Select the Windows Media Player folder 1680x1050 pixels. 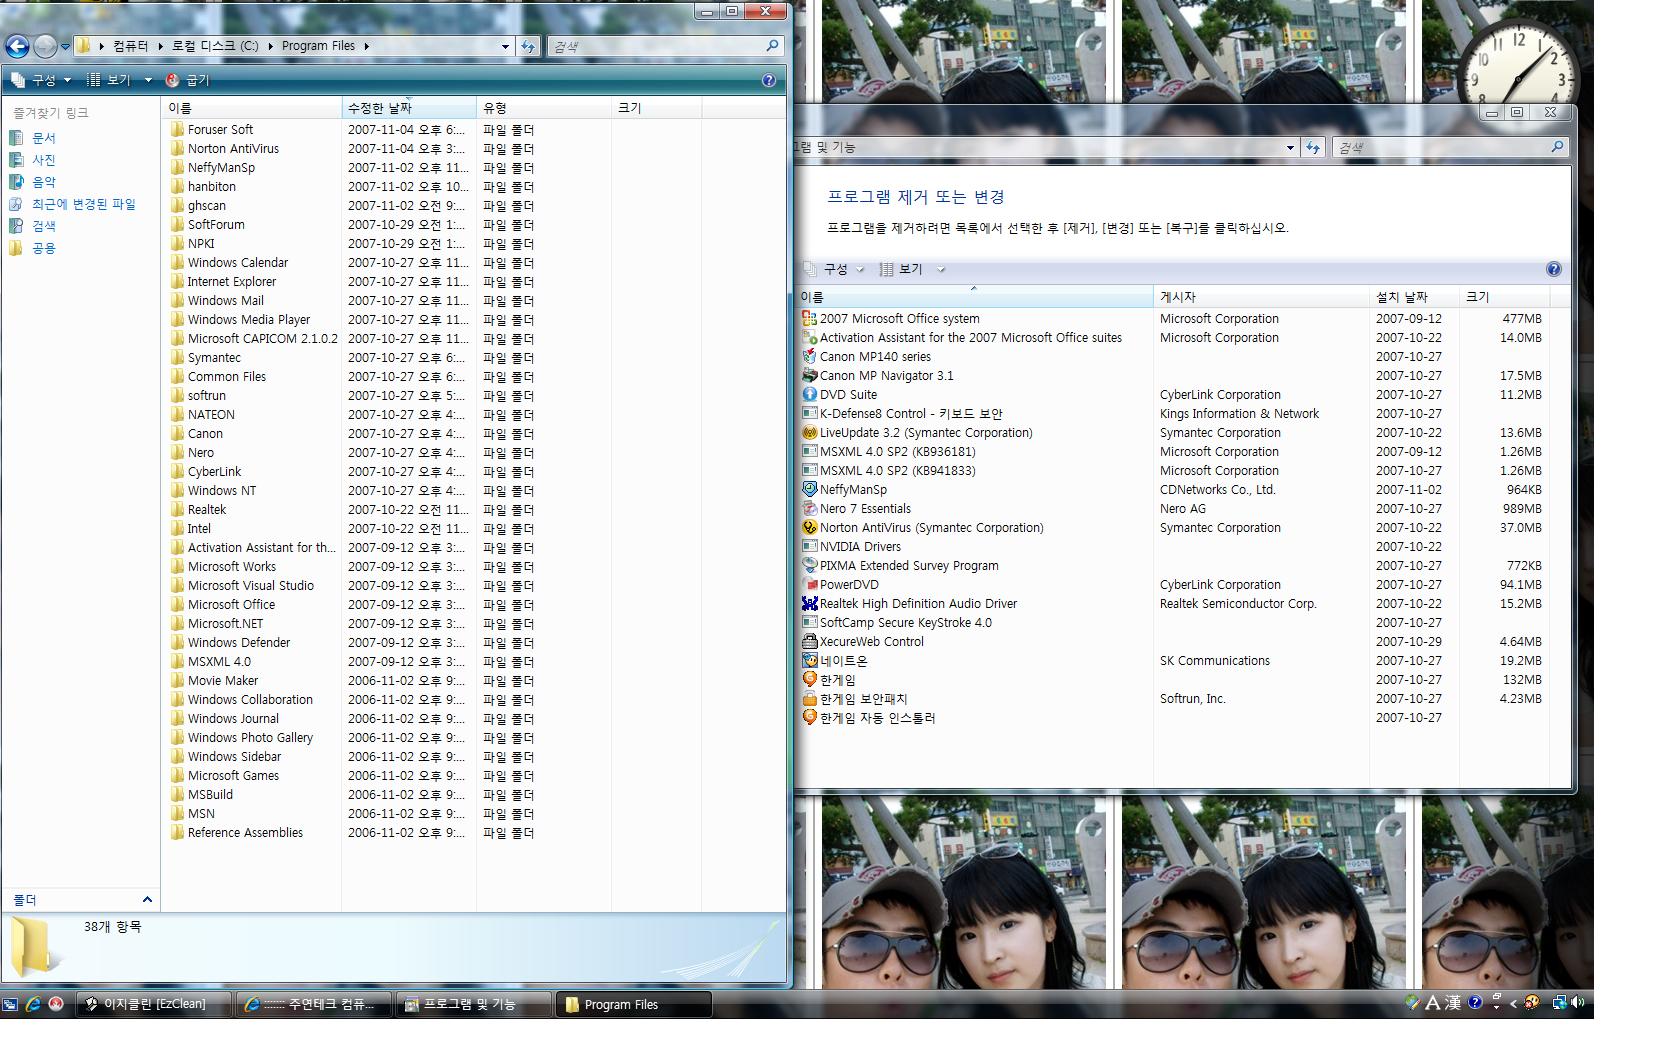pos(249,320)
